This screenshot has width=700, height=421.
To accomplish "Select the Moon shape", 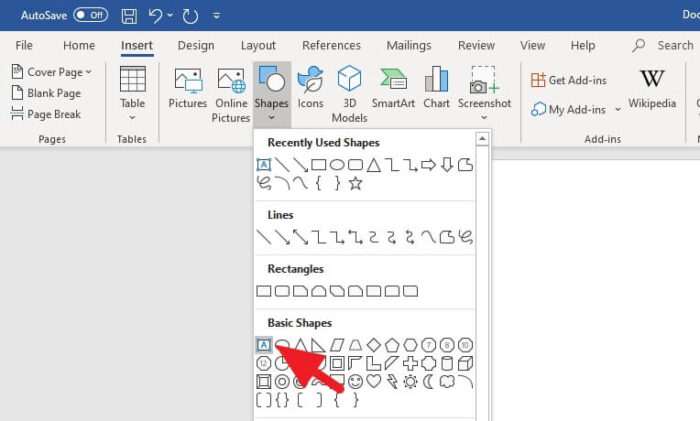I will tap(429, 381).
